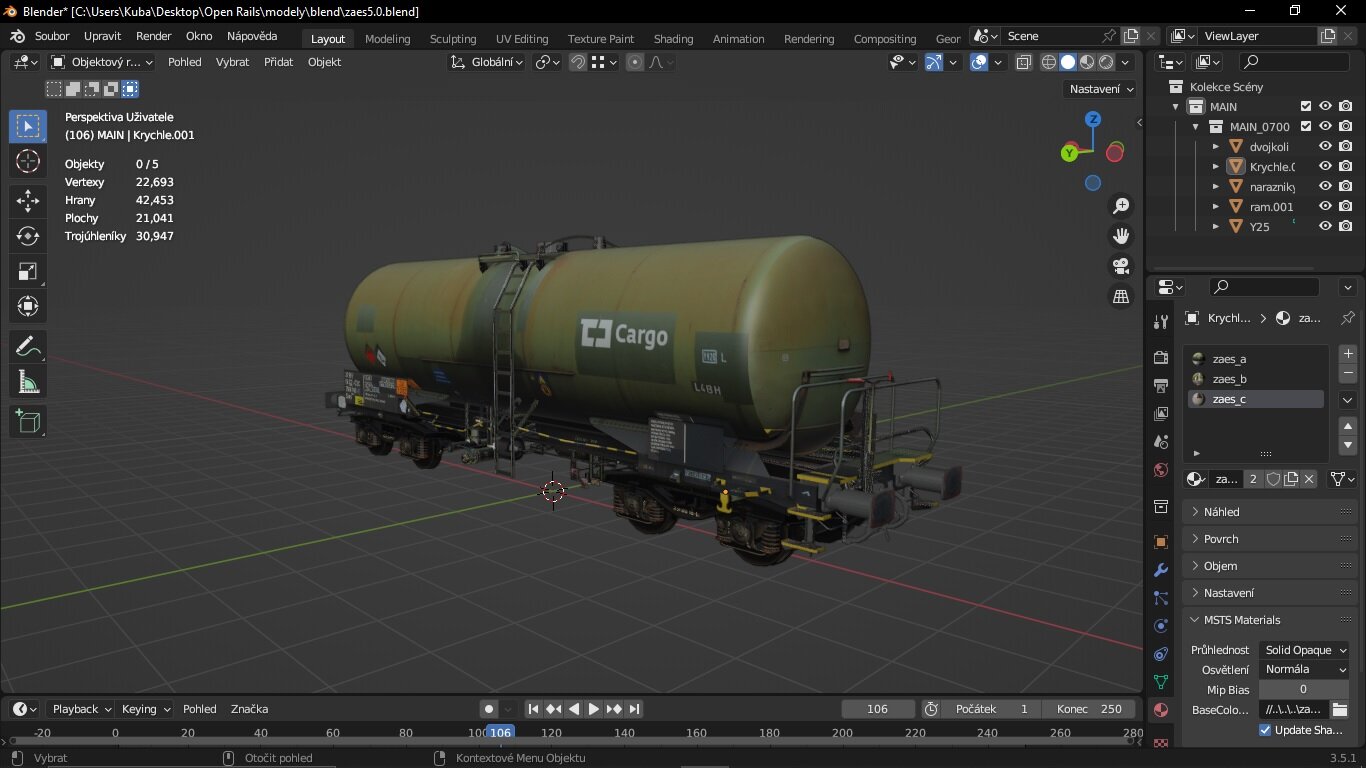
Task: Hide the dvojkoli object in outliner
Action: (x=1325, y=146)
